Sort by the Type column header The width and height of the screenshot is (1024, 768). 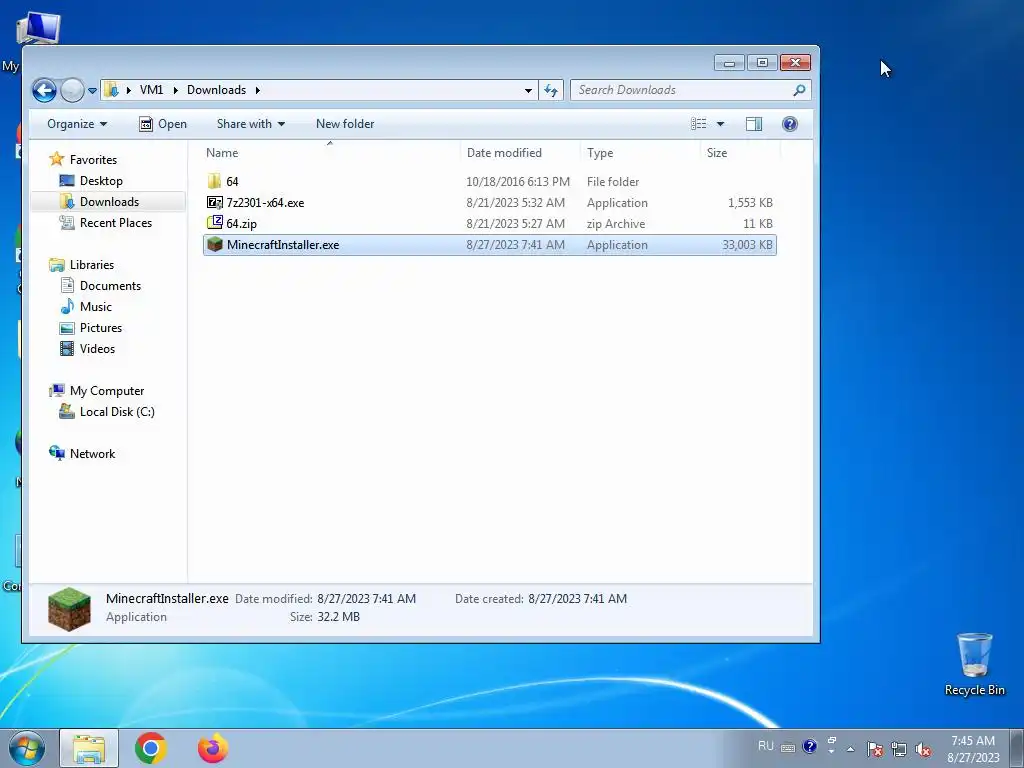[x=600, y=153]
